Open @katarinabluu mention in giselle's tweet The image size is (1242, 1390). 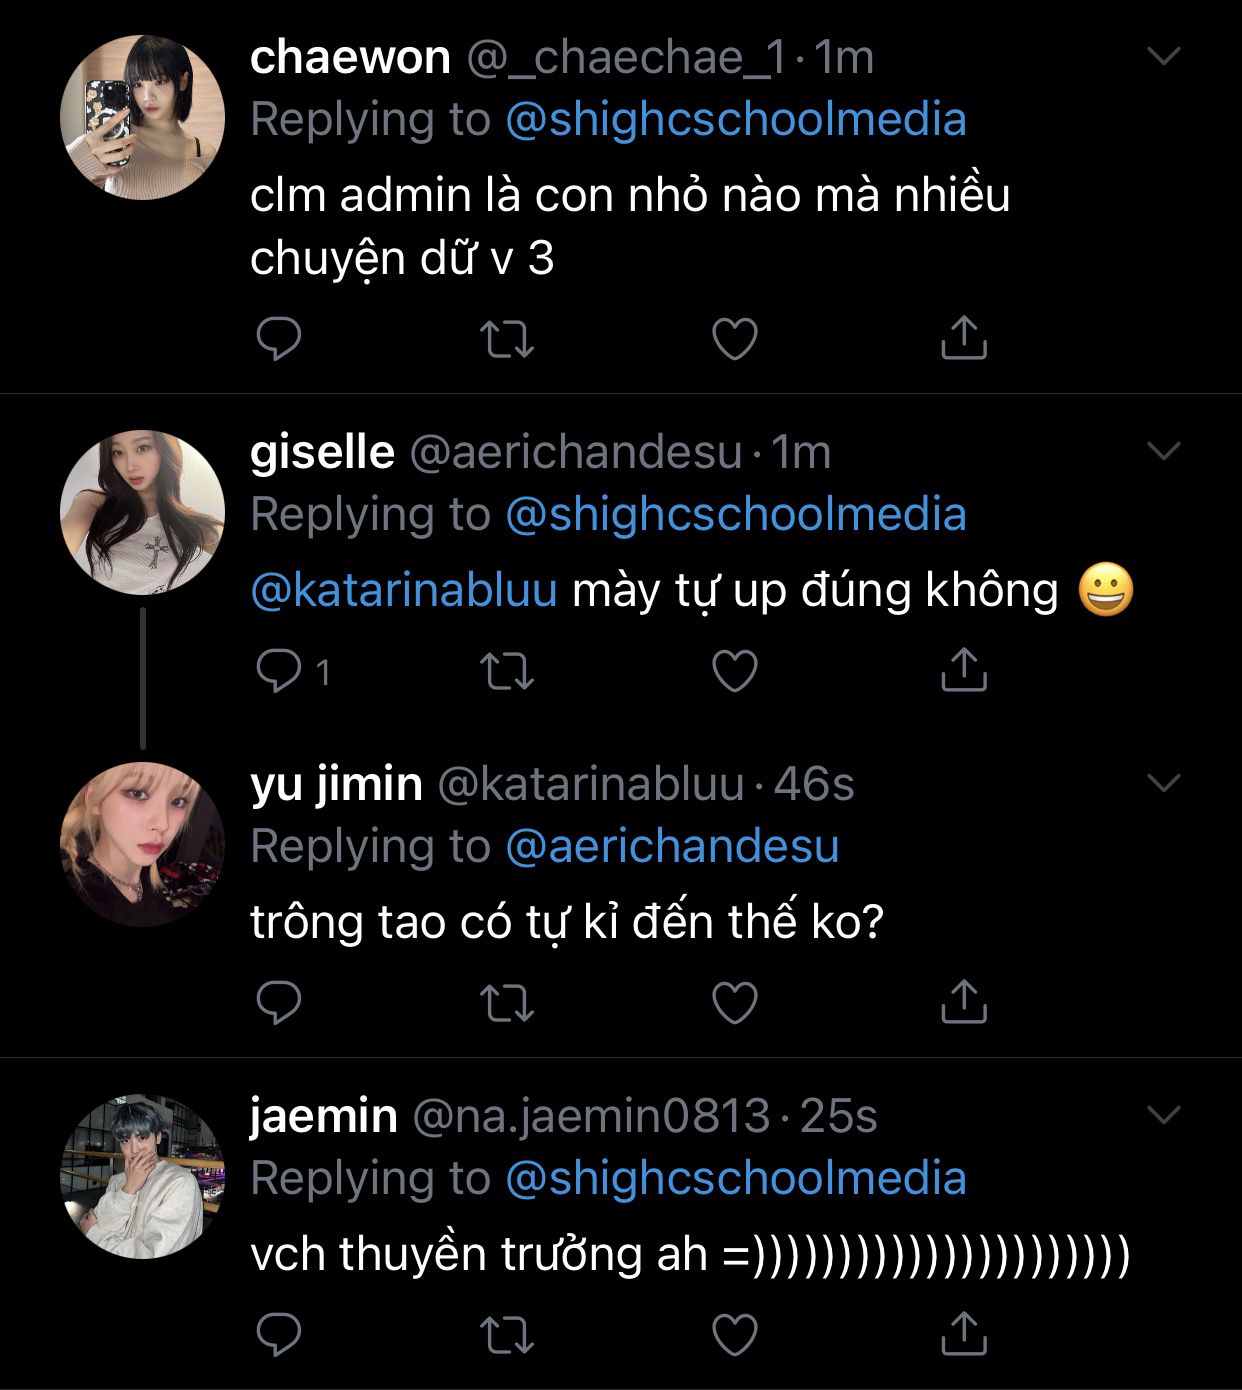pyautogui.click(x=404, y=591)
